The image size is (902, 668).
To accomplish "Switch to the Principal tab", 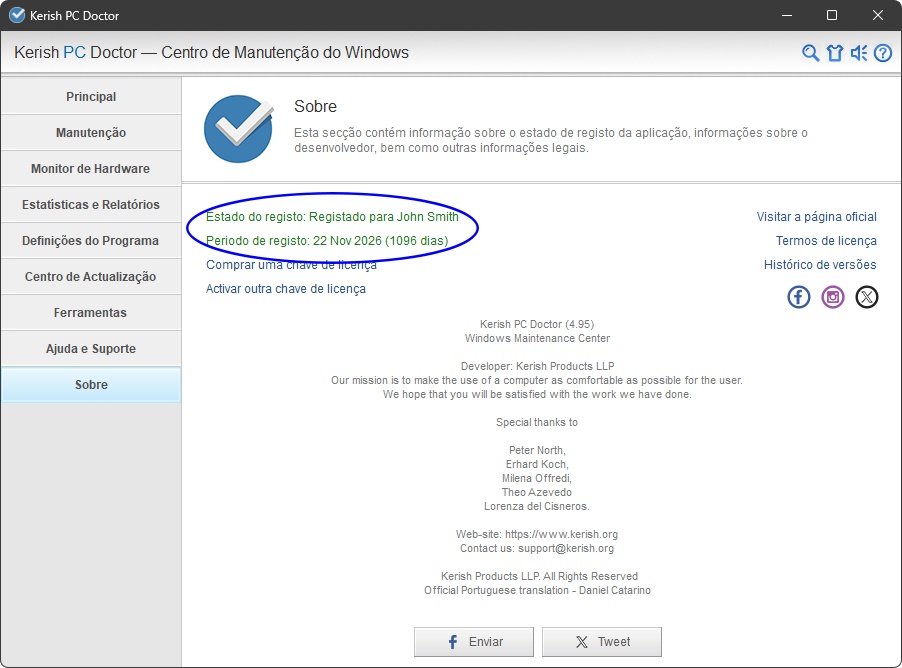I will [91, 97].
